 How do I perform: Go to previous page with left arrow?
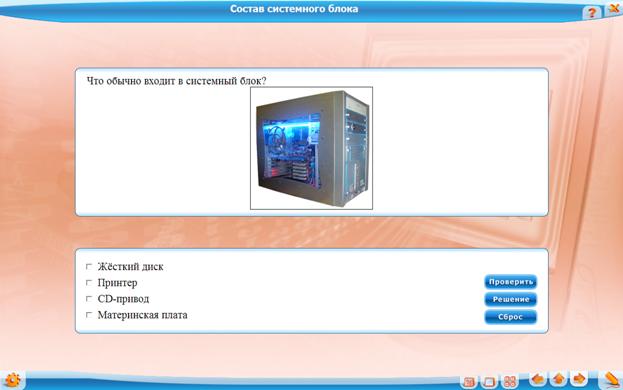(538, 379)
